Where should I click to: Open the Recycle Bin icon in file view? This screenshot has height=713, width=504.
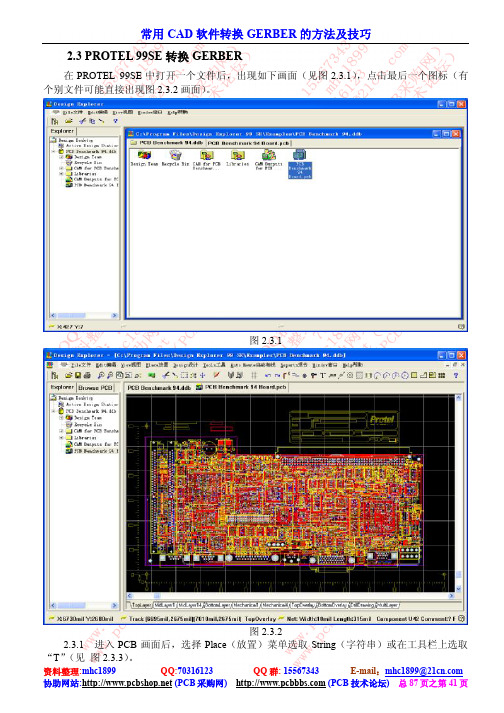pos(176,156)
